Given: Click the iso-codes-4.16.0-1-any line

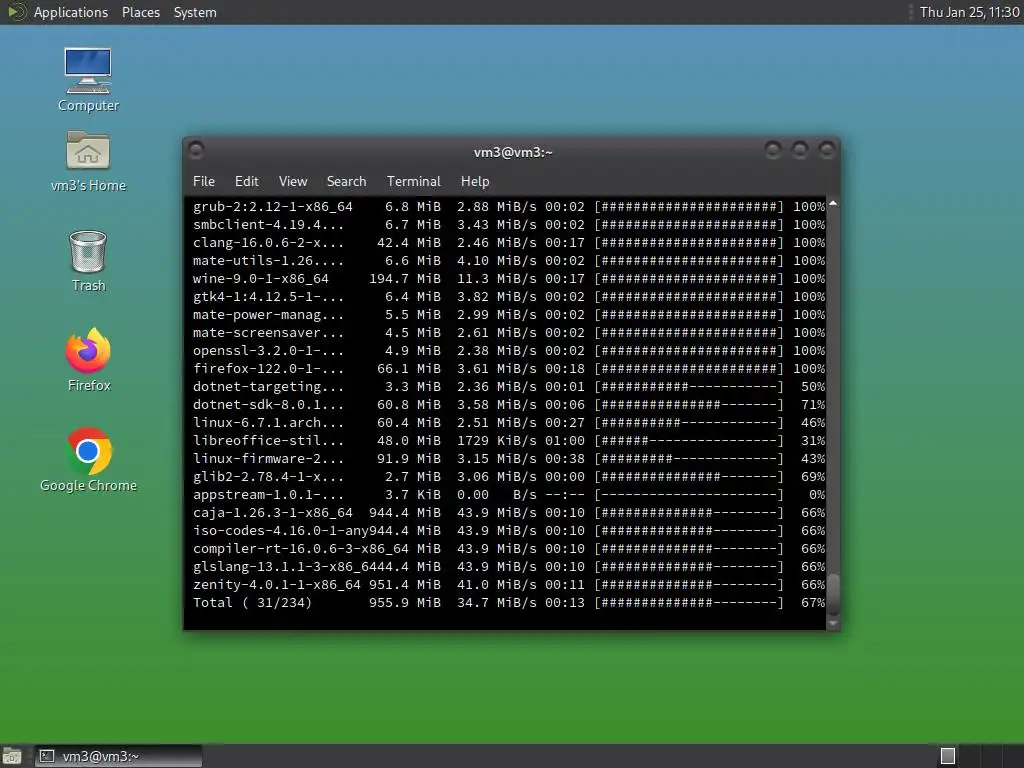Looking at the screenshot, I should click(x=509, y=530).
